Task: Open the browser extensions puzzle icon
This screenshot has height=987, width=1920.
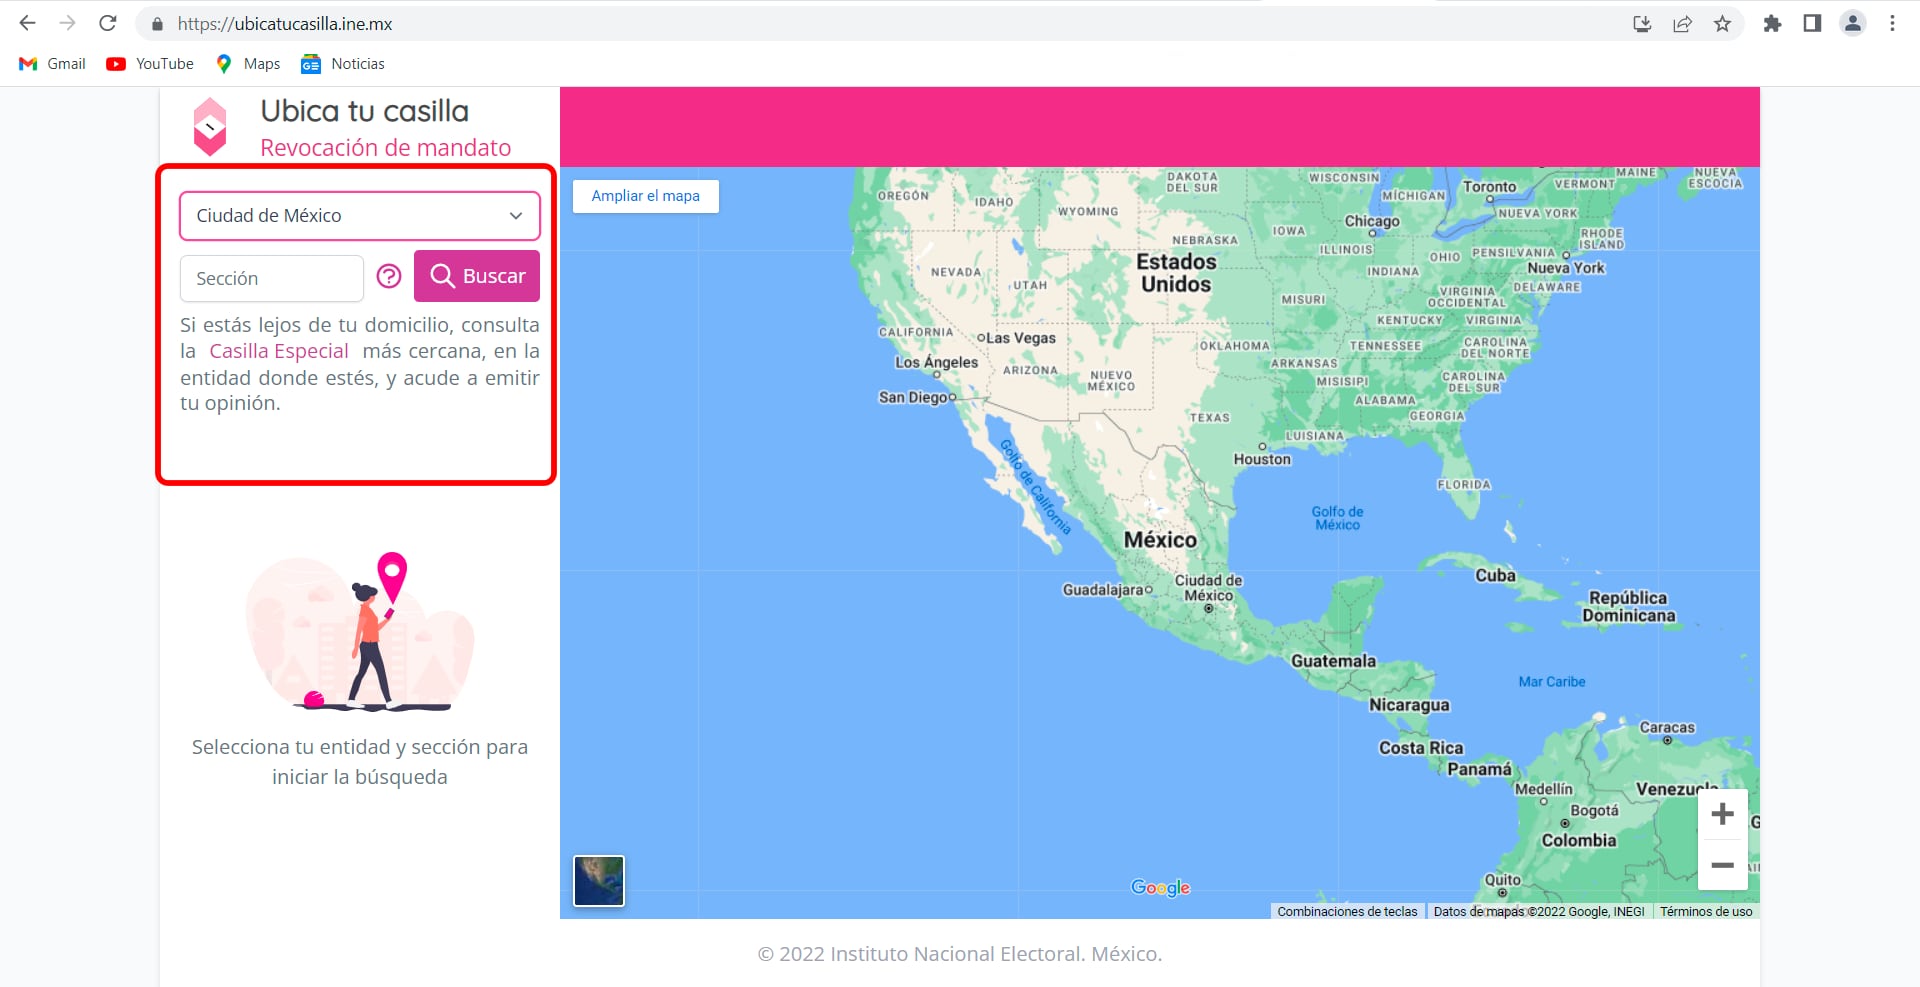Action: point(1772,24)
